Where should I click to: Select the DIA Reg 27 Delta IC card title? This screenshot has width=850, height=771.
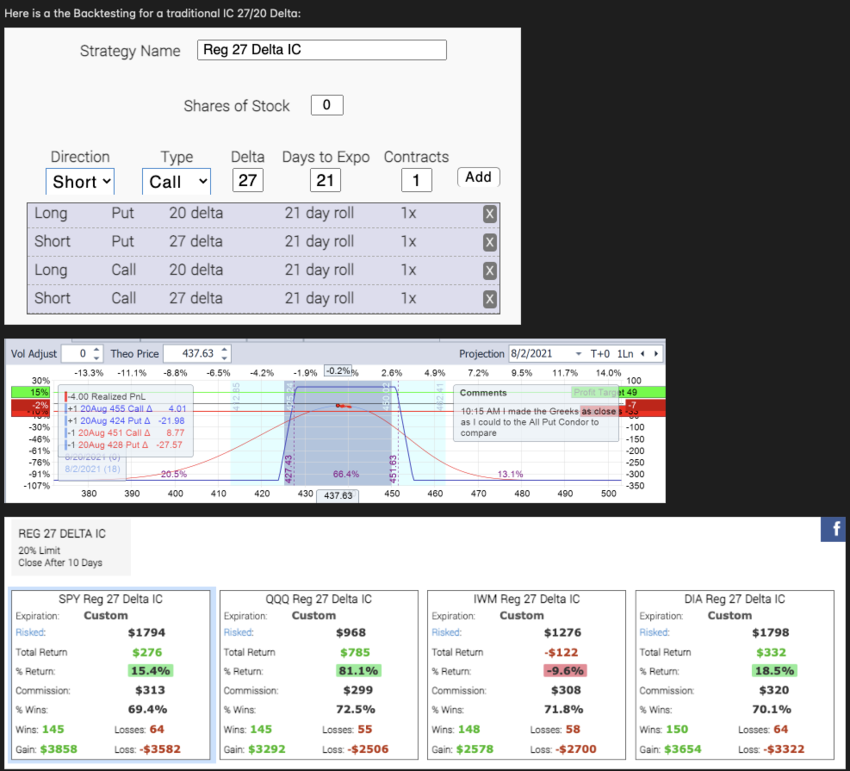735,599
